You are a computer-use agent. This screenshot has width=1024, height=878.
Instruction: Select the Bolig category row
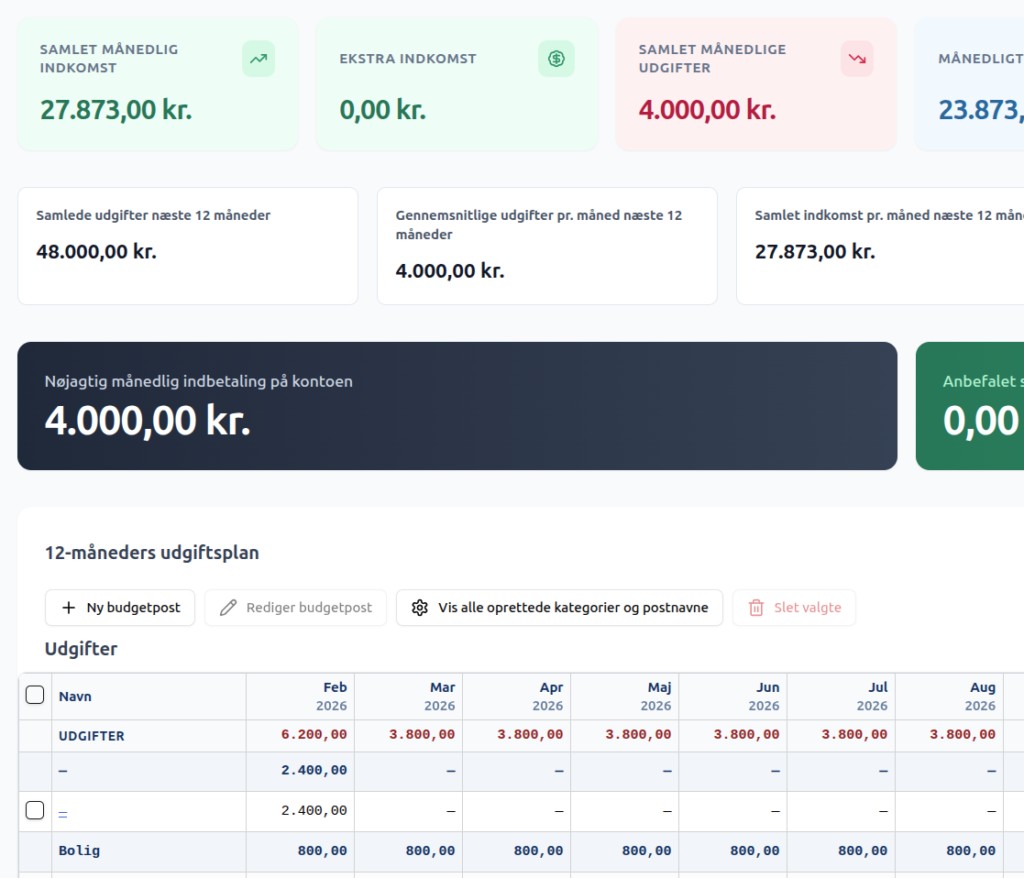click(x=521, y=851)
